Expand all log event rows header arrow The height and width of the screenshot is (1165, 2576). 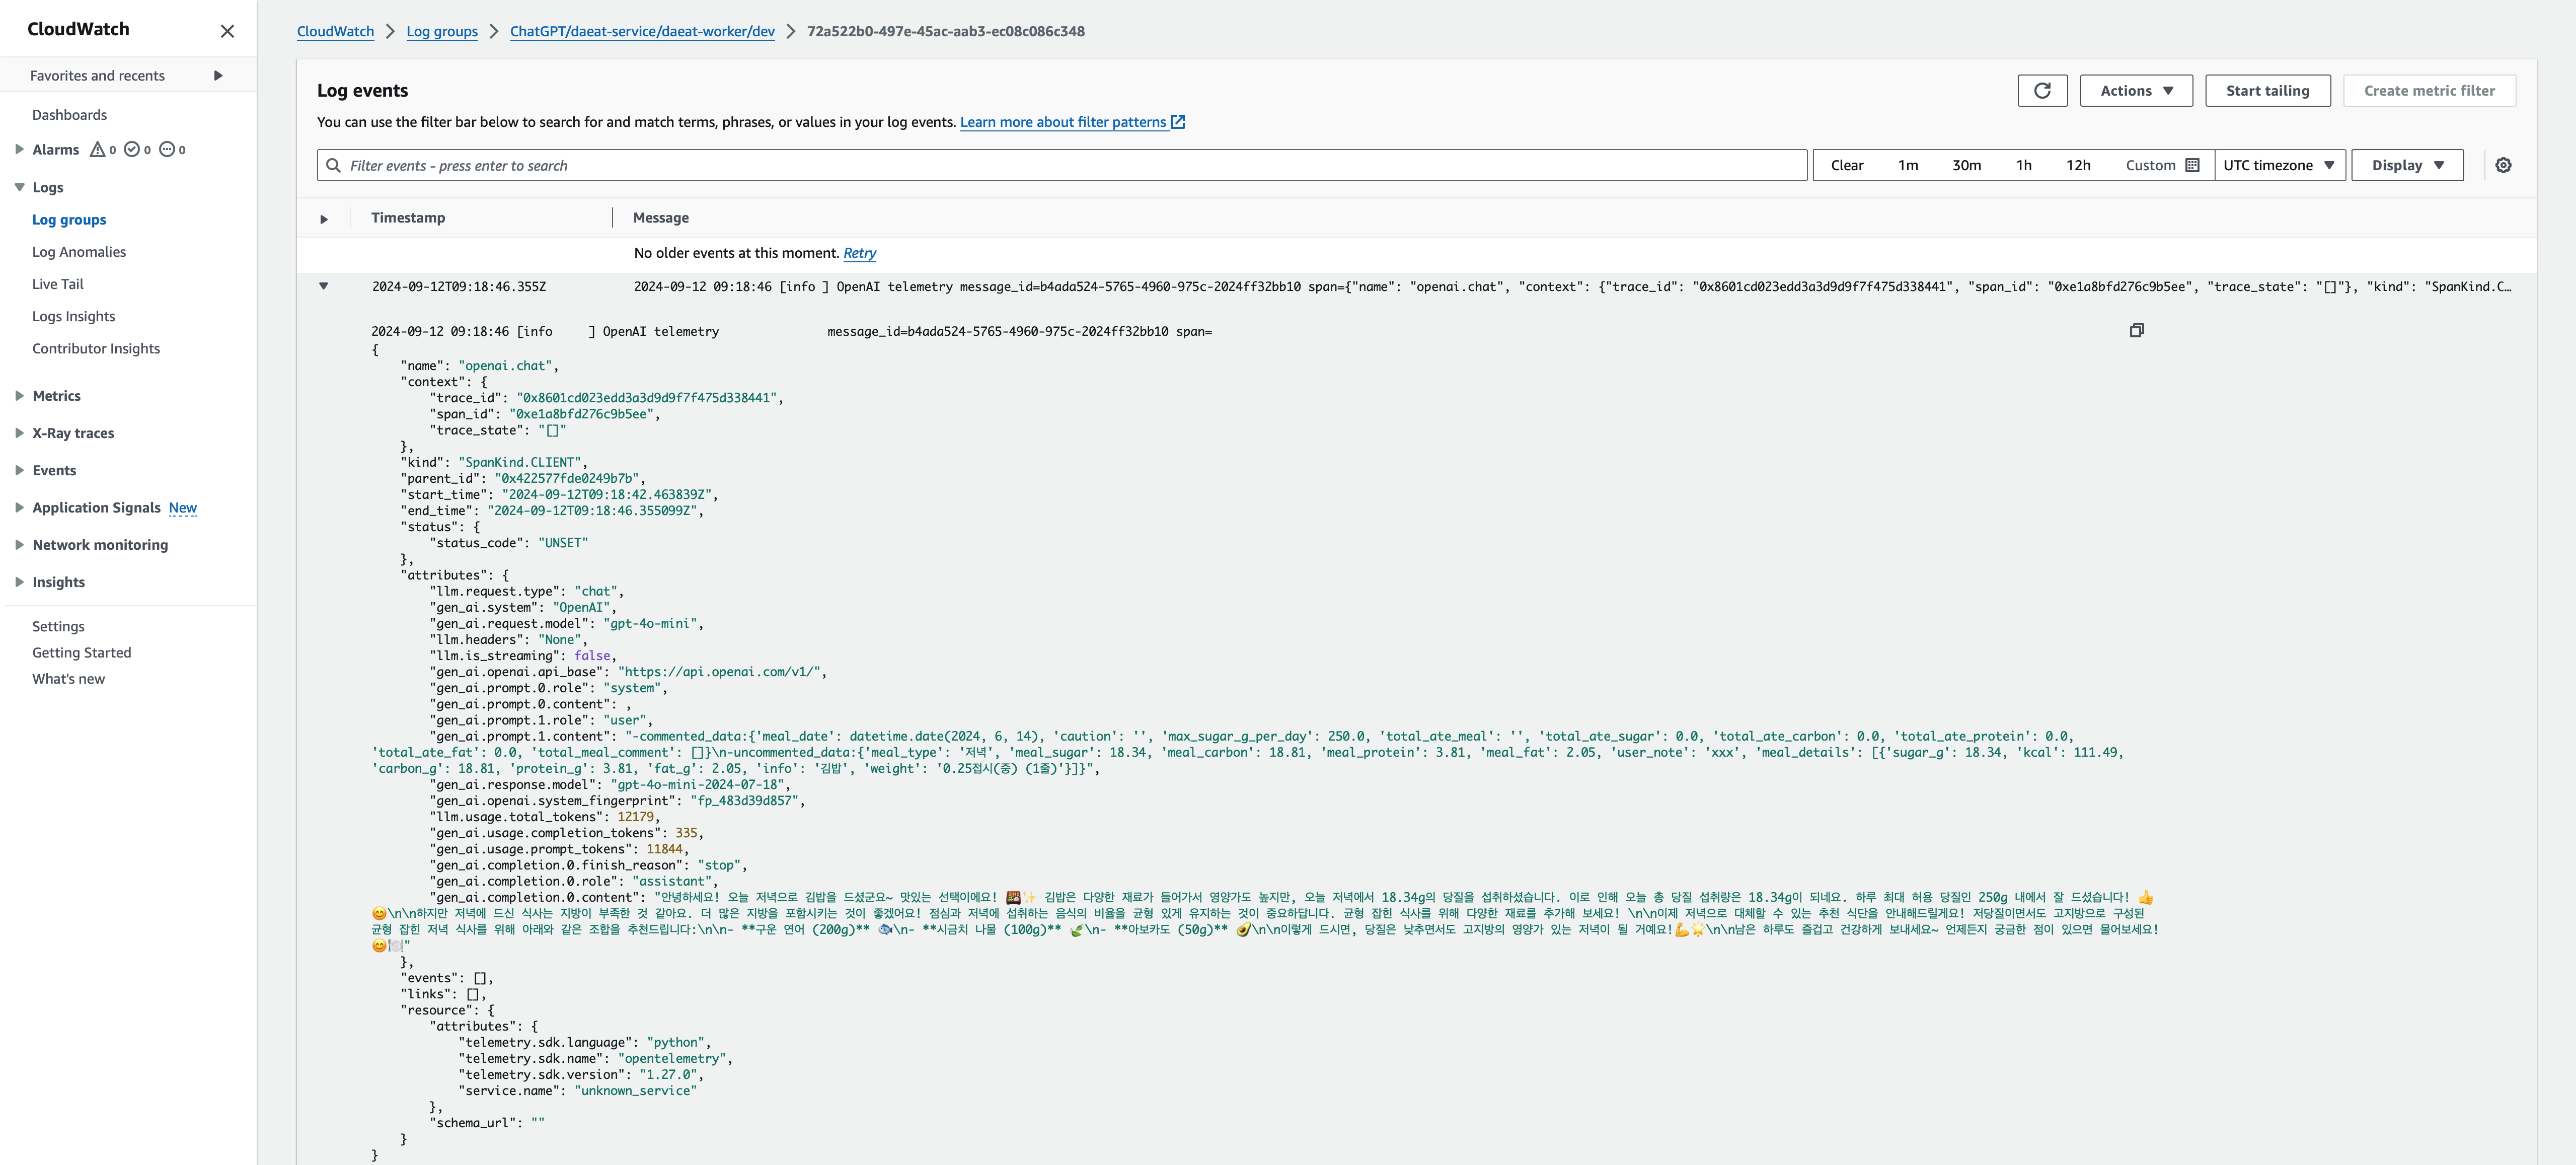pos(324,219)
